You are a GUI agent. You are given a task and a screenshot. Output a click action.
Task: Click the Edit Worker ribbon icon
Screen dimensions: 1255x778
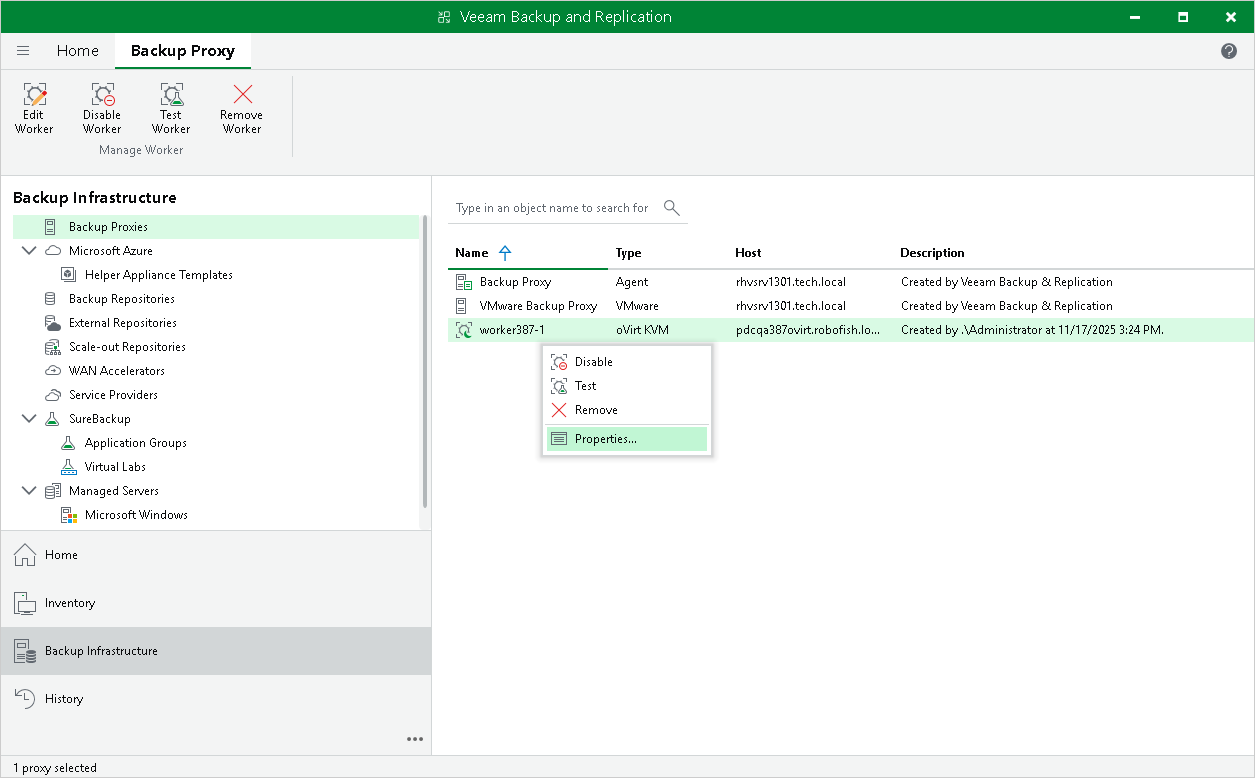click(35, 96)
